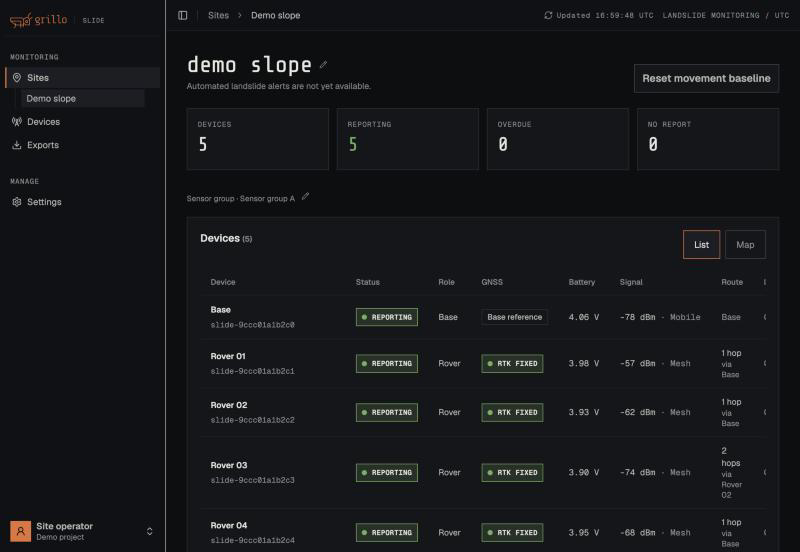Click the Grillo logo icon

(x=21, y=20)
